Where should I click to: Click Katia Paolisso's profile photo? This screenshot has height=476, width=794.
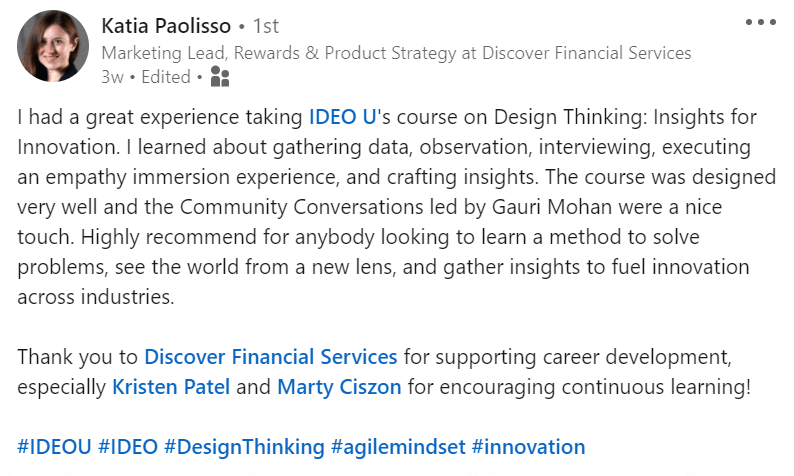point(53,46)
